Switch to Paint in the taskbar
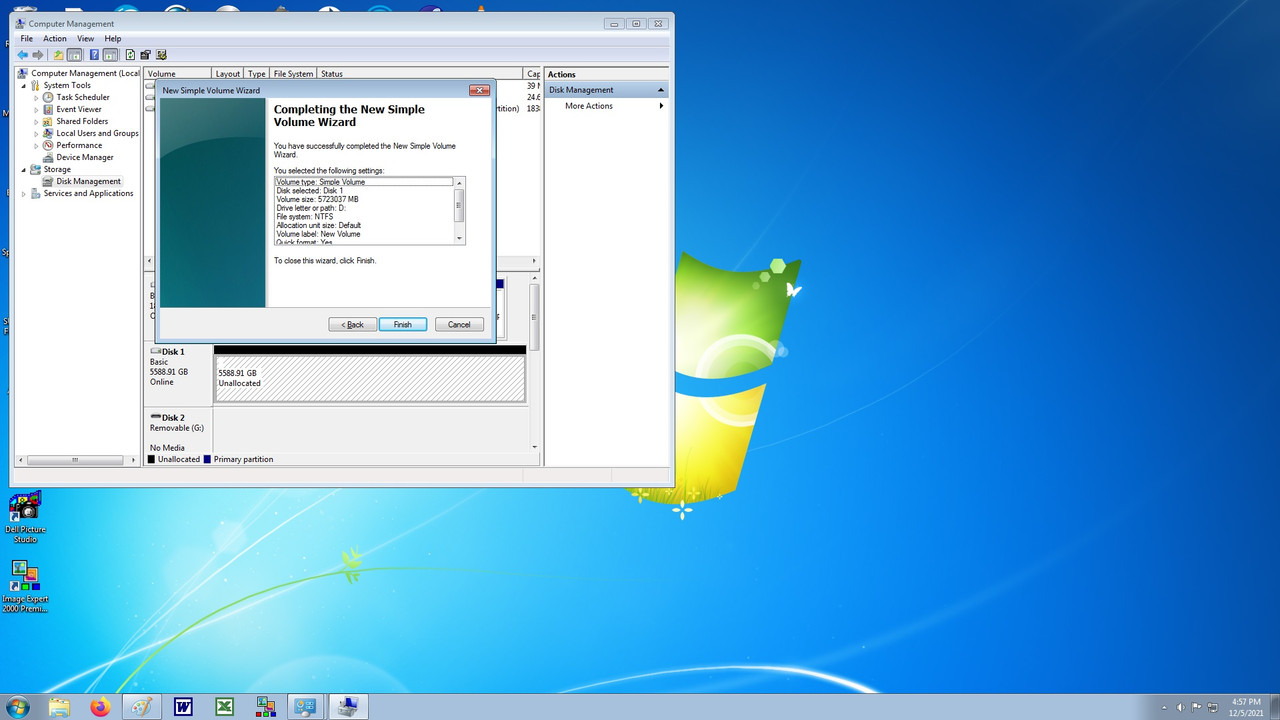 [x=142, y=707]
